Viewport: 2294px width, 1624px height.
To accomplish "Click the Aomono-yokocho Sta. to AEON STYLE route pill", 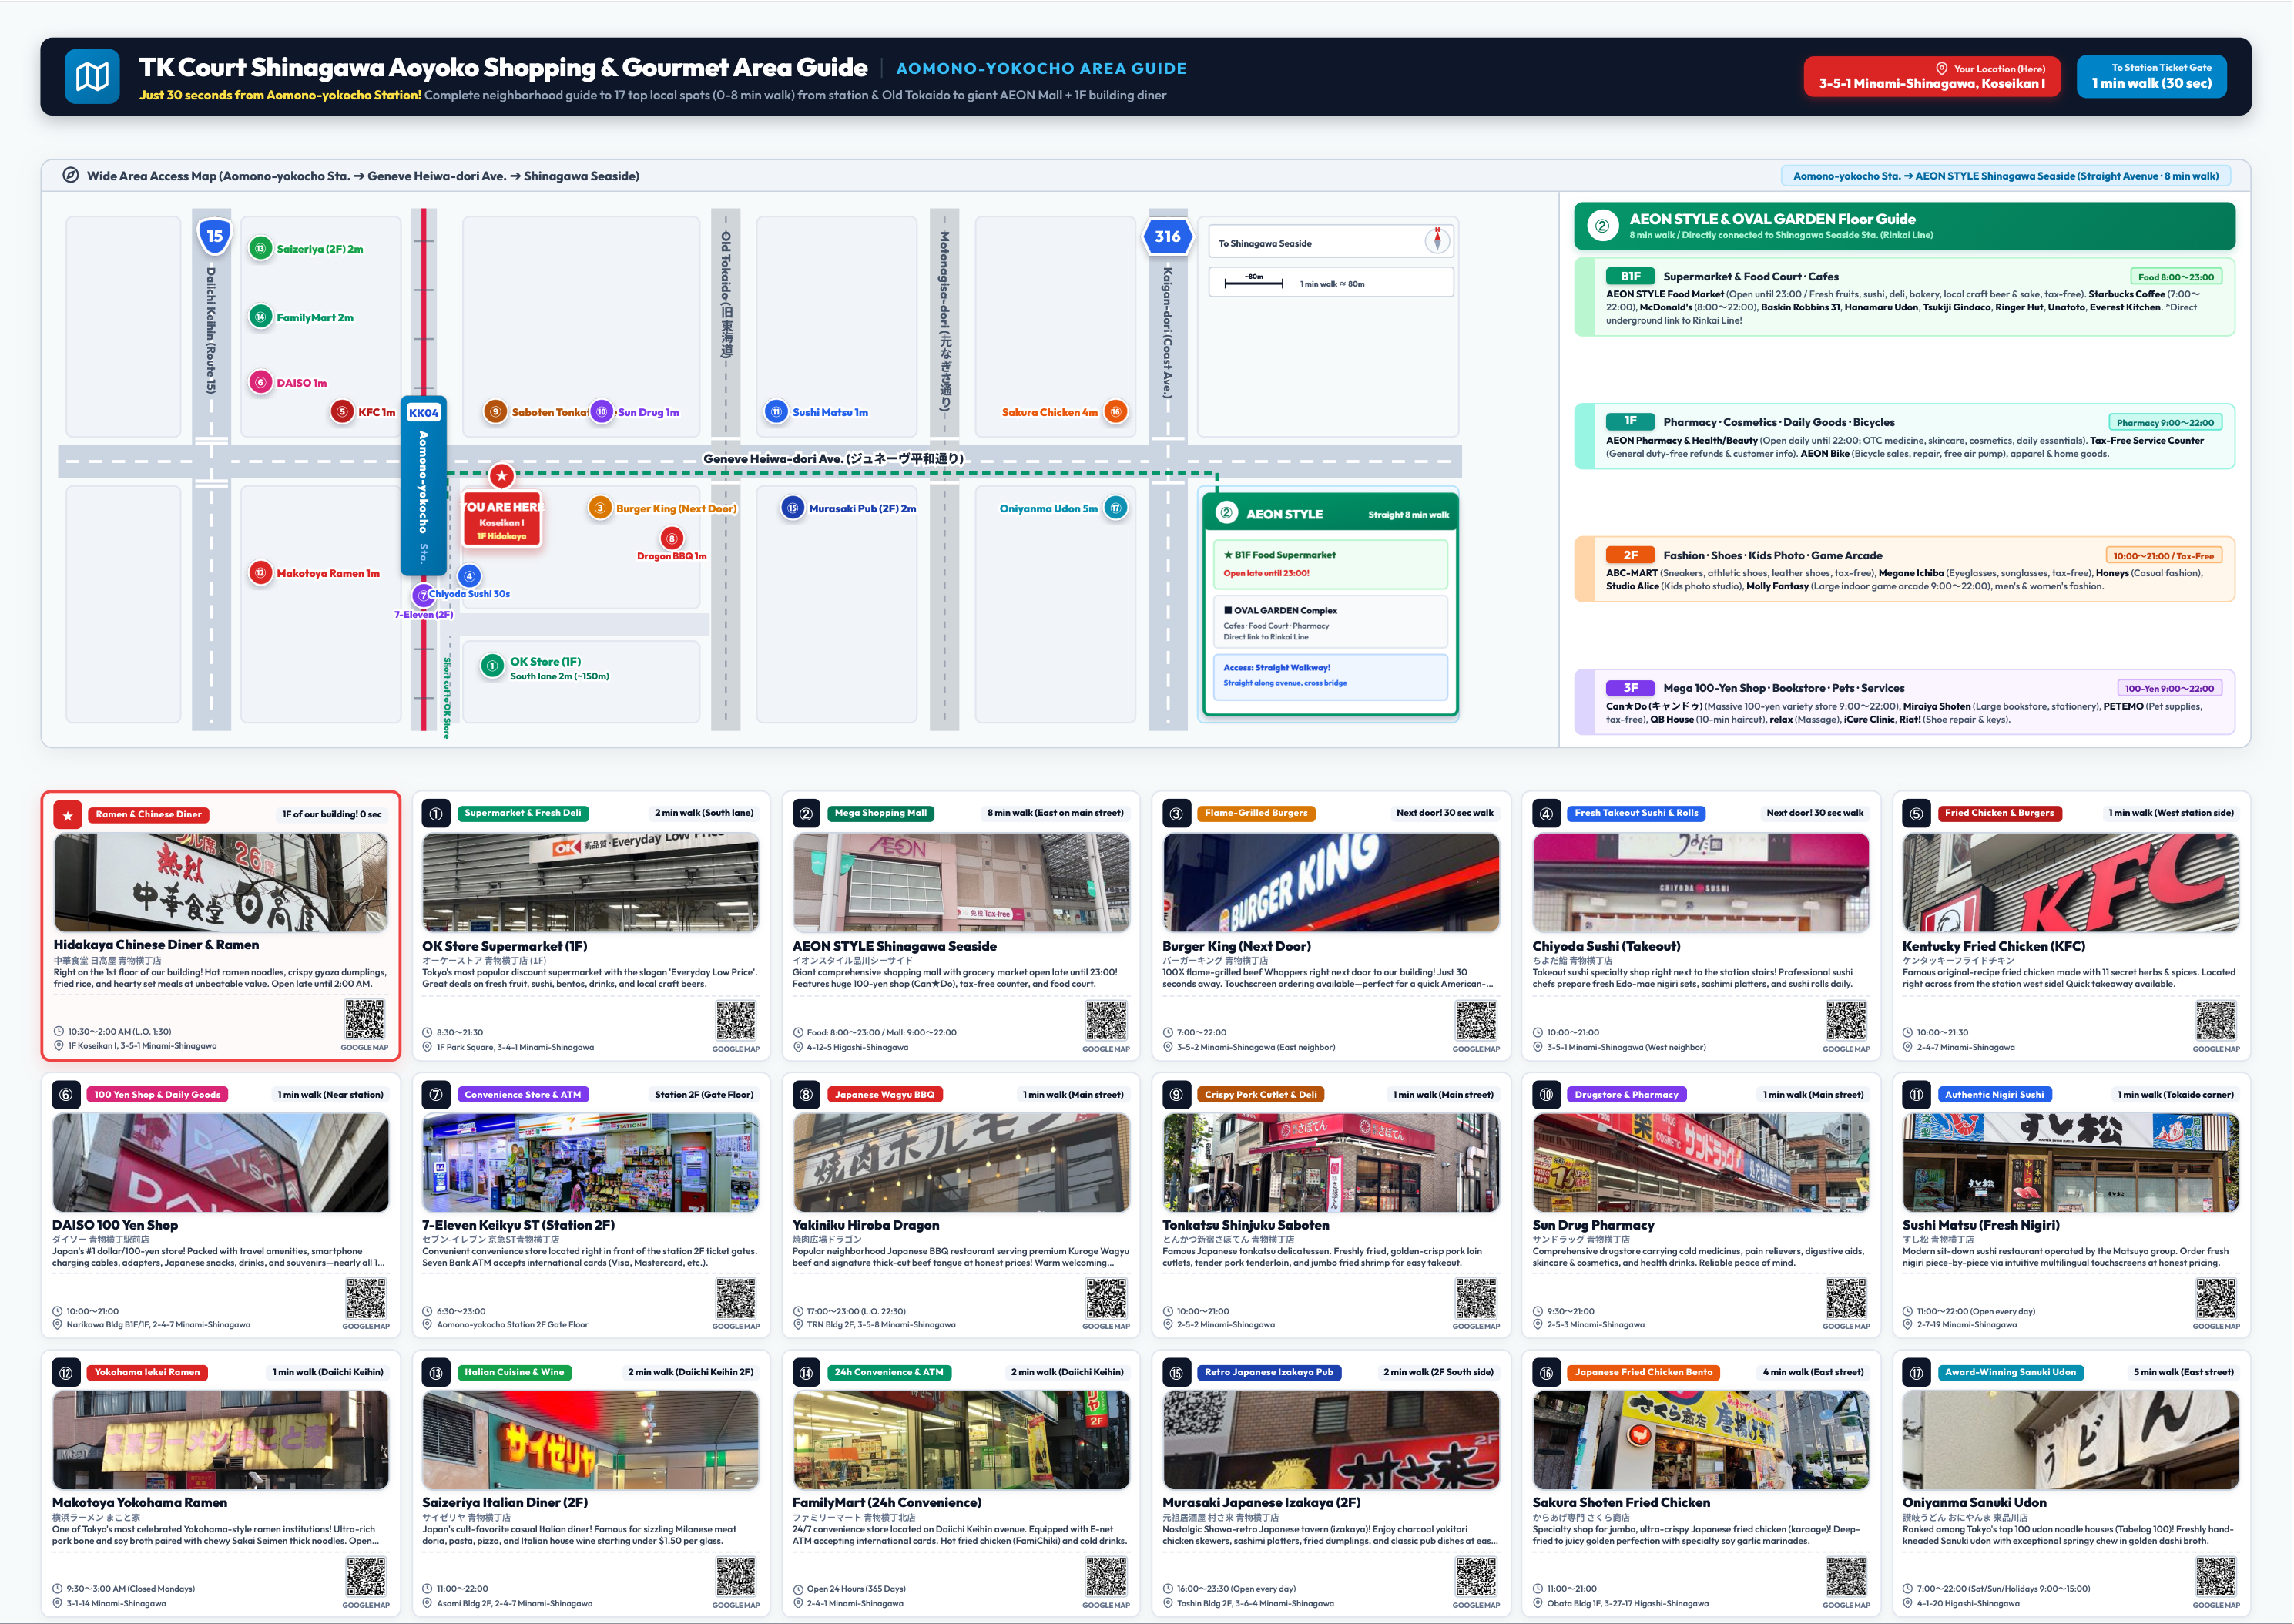I will [x=2005, y=176].
